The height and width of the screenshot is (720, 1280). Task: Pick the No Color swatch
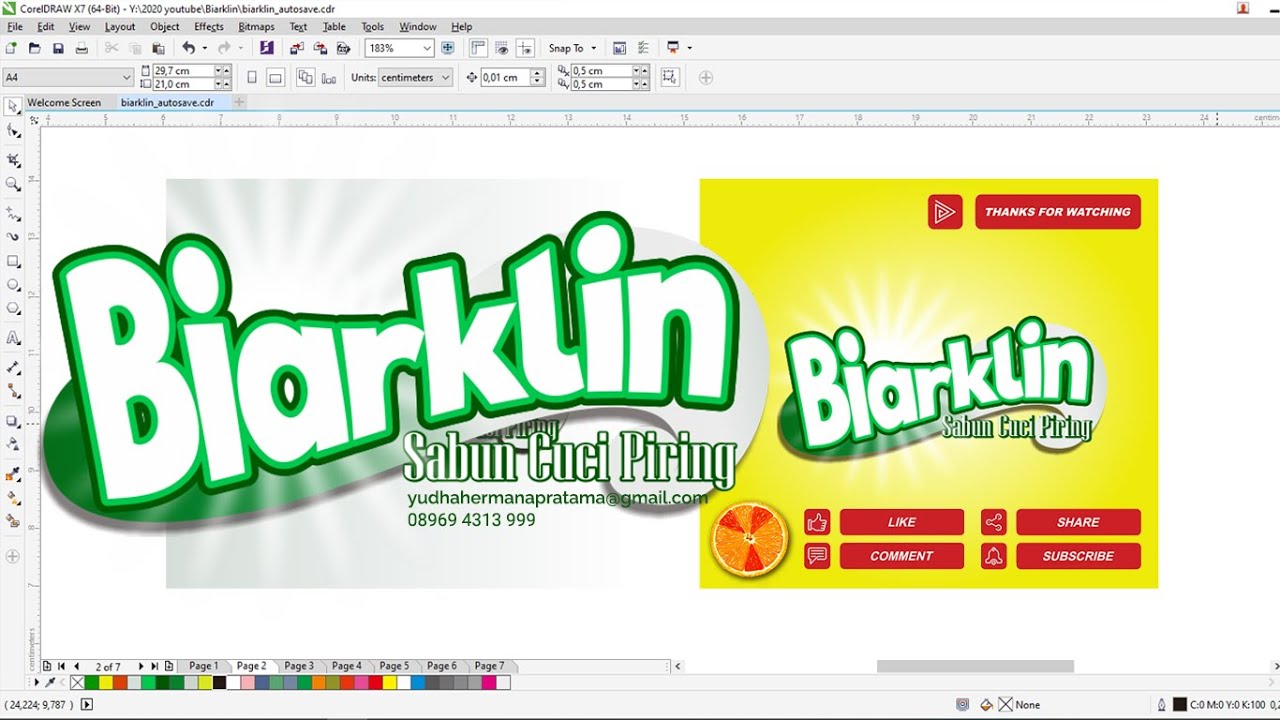[77, 682]
